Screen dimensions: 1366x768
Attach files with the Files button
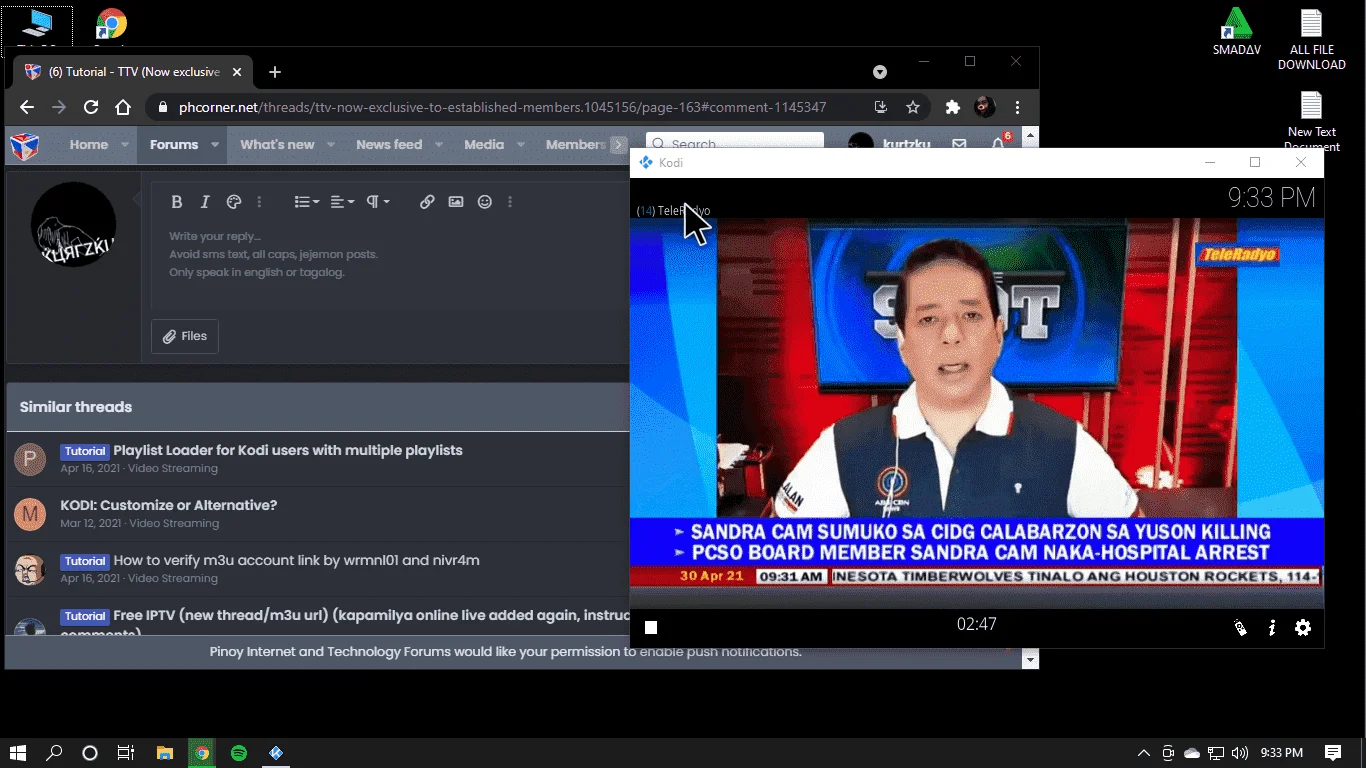click(x=185, y=336)
